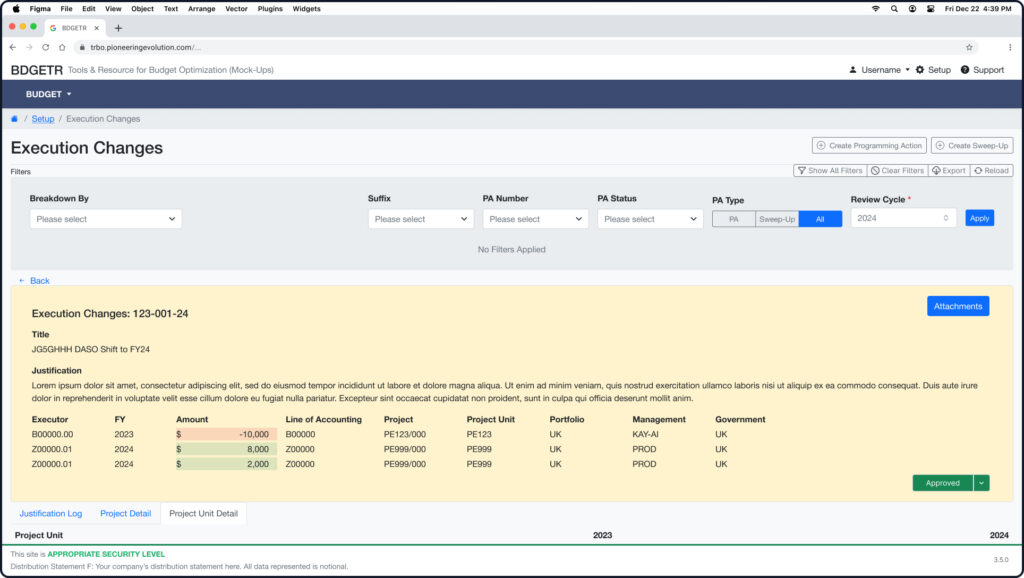Image resolution: width=1024 pixels, height=578 pixels.
Task: Click the Back link
Action: [35, 281]
